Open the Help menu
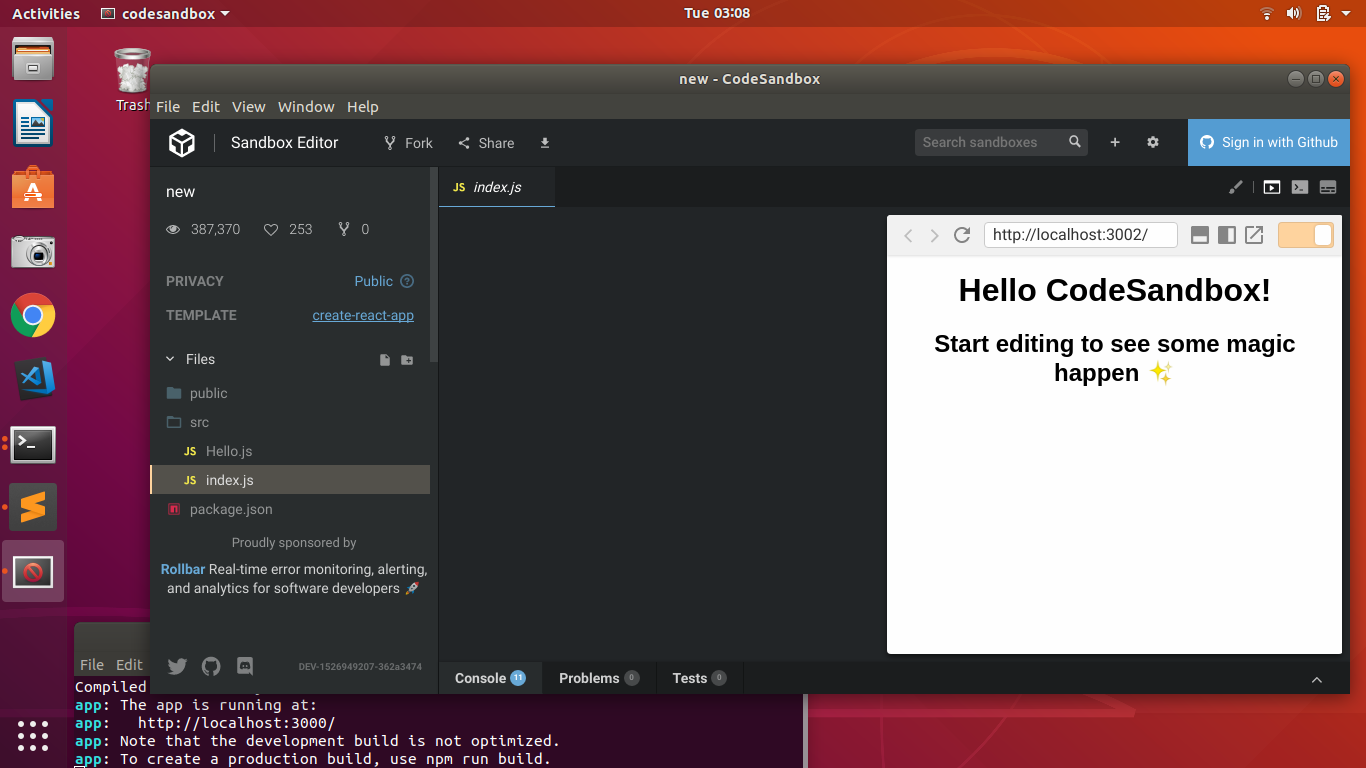The height and width of the screenshot is (768, 1366). [x=363, y=107]
